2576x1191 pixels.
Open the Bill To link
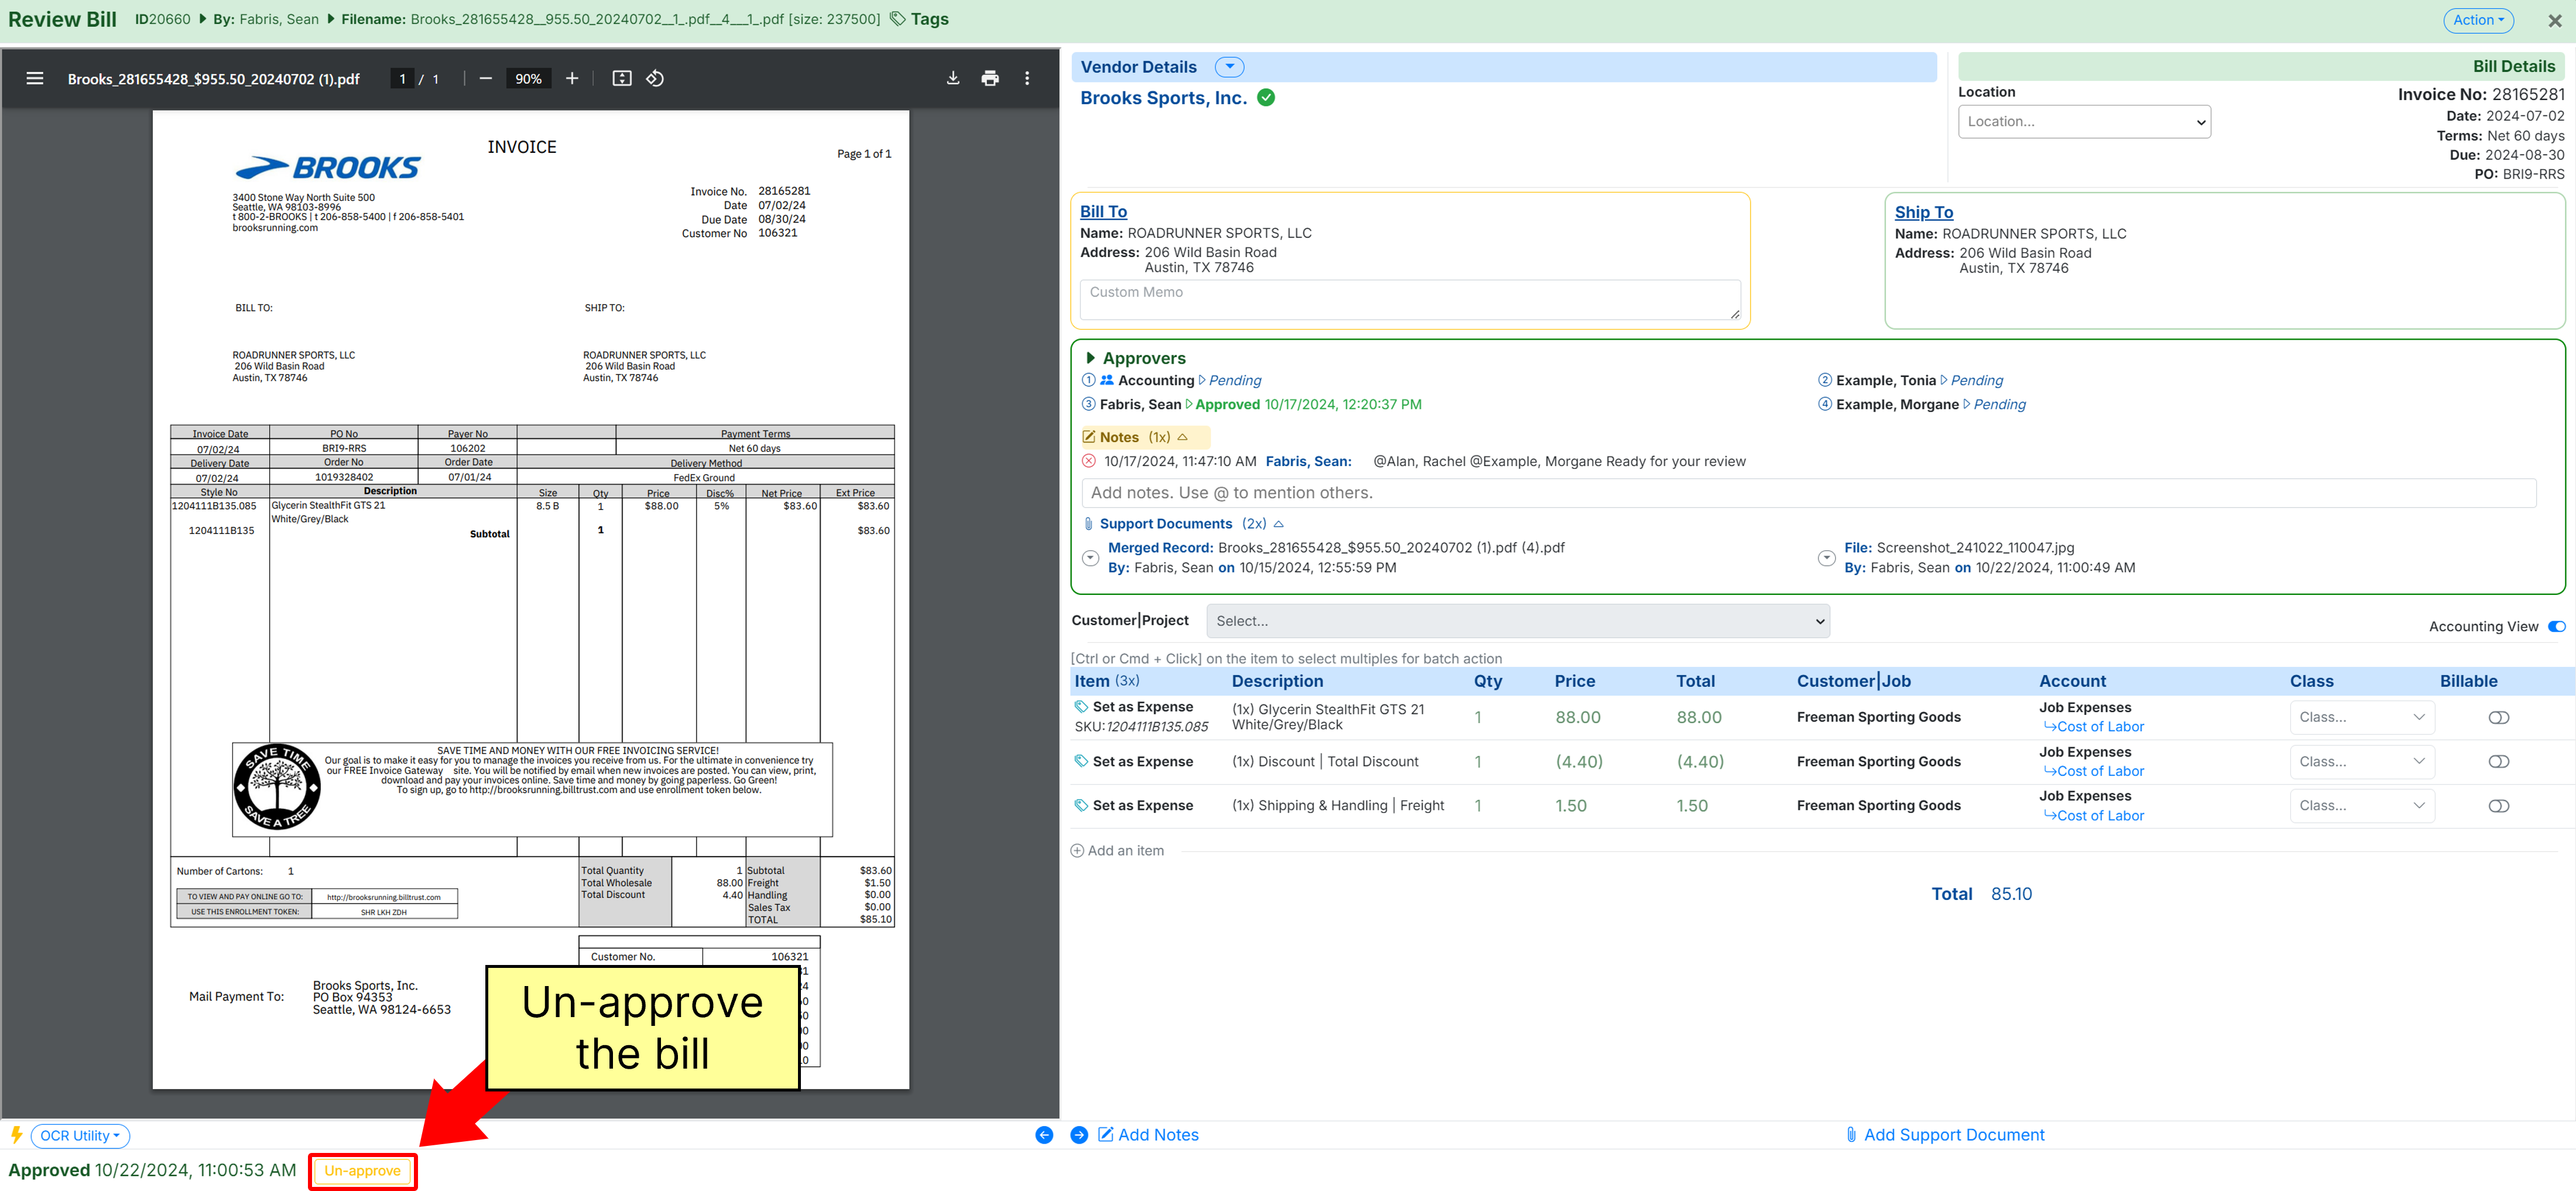click(x=1103, y=211)
